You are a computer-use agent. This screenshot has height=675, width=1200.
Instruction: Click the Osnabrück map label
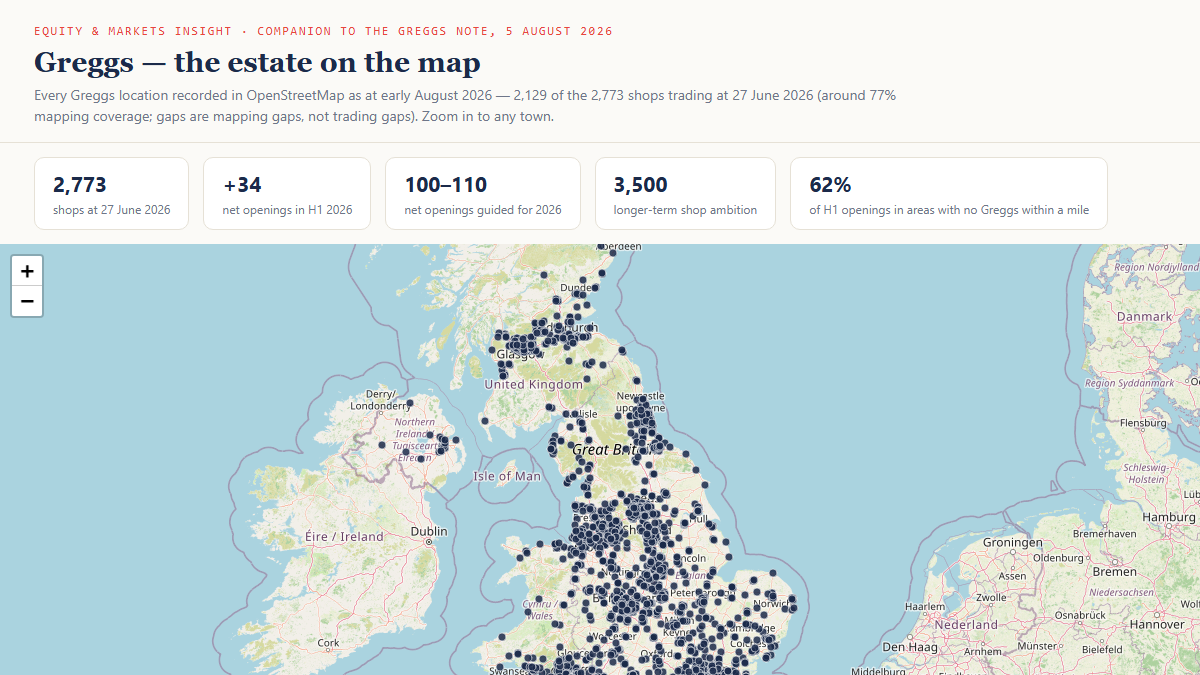1079,614
